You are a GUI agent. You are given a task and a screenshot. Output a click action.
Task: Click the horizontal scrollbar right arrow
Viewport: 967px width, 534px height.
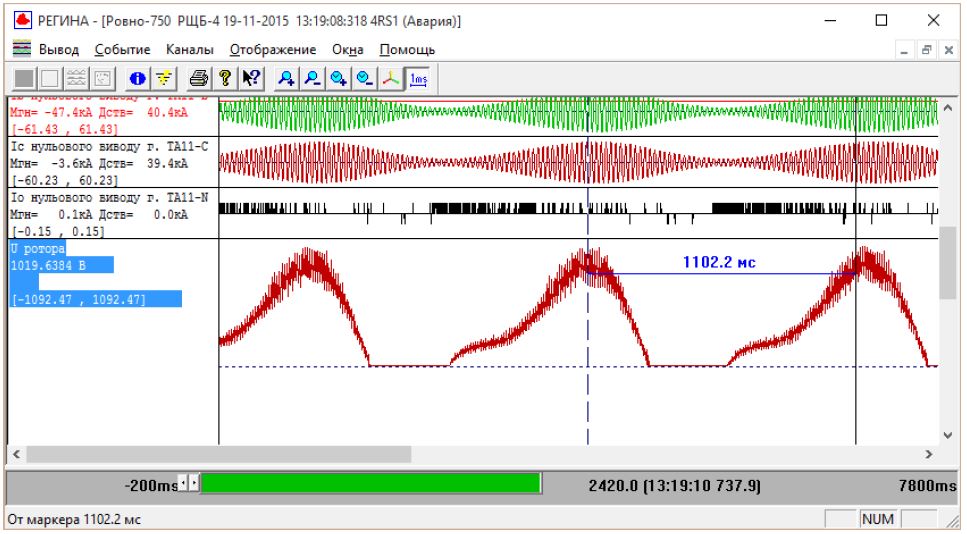click(929, 454)
